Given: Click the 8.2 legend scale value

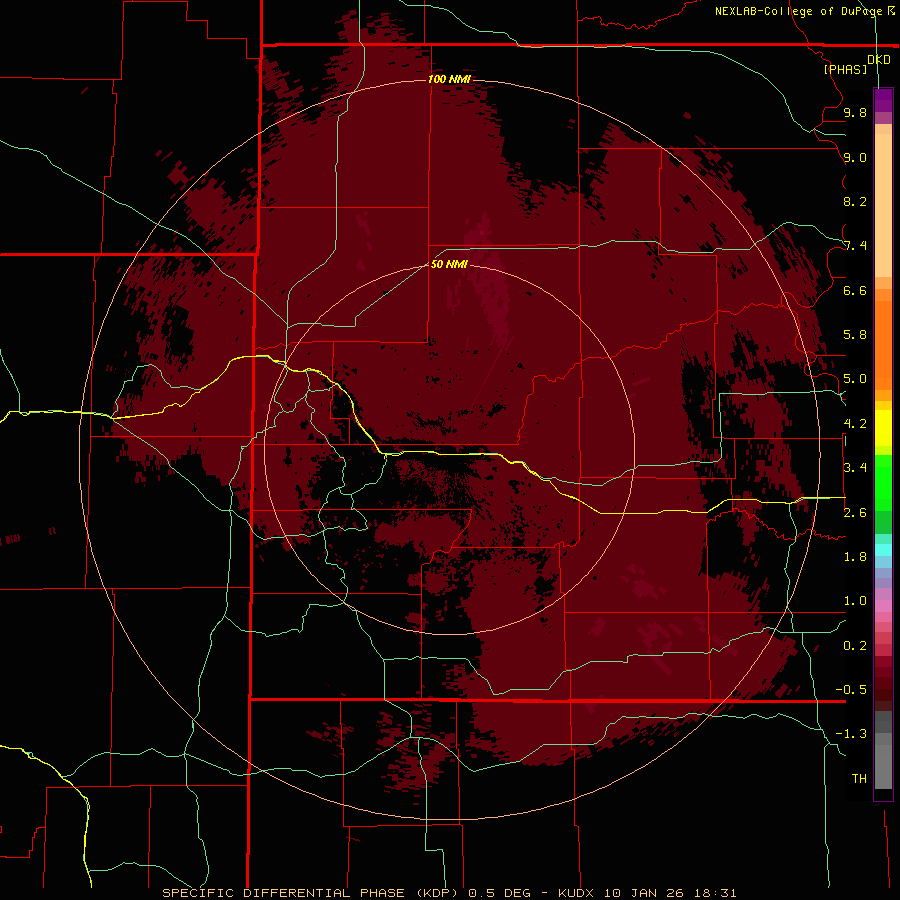Looking at the screenshot, I should click(x=855, y=201).
